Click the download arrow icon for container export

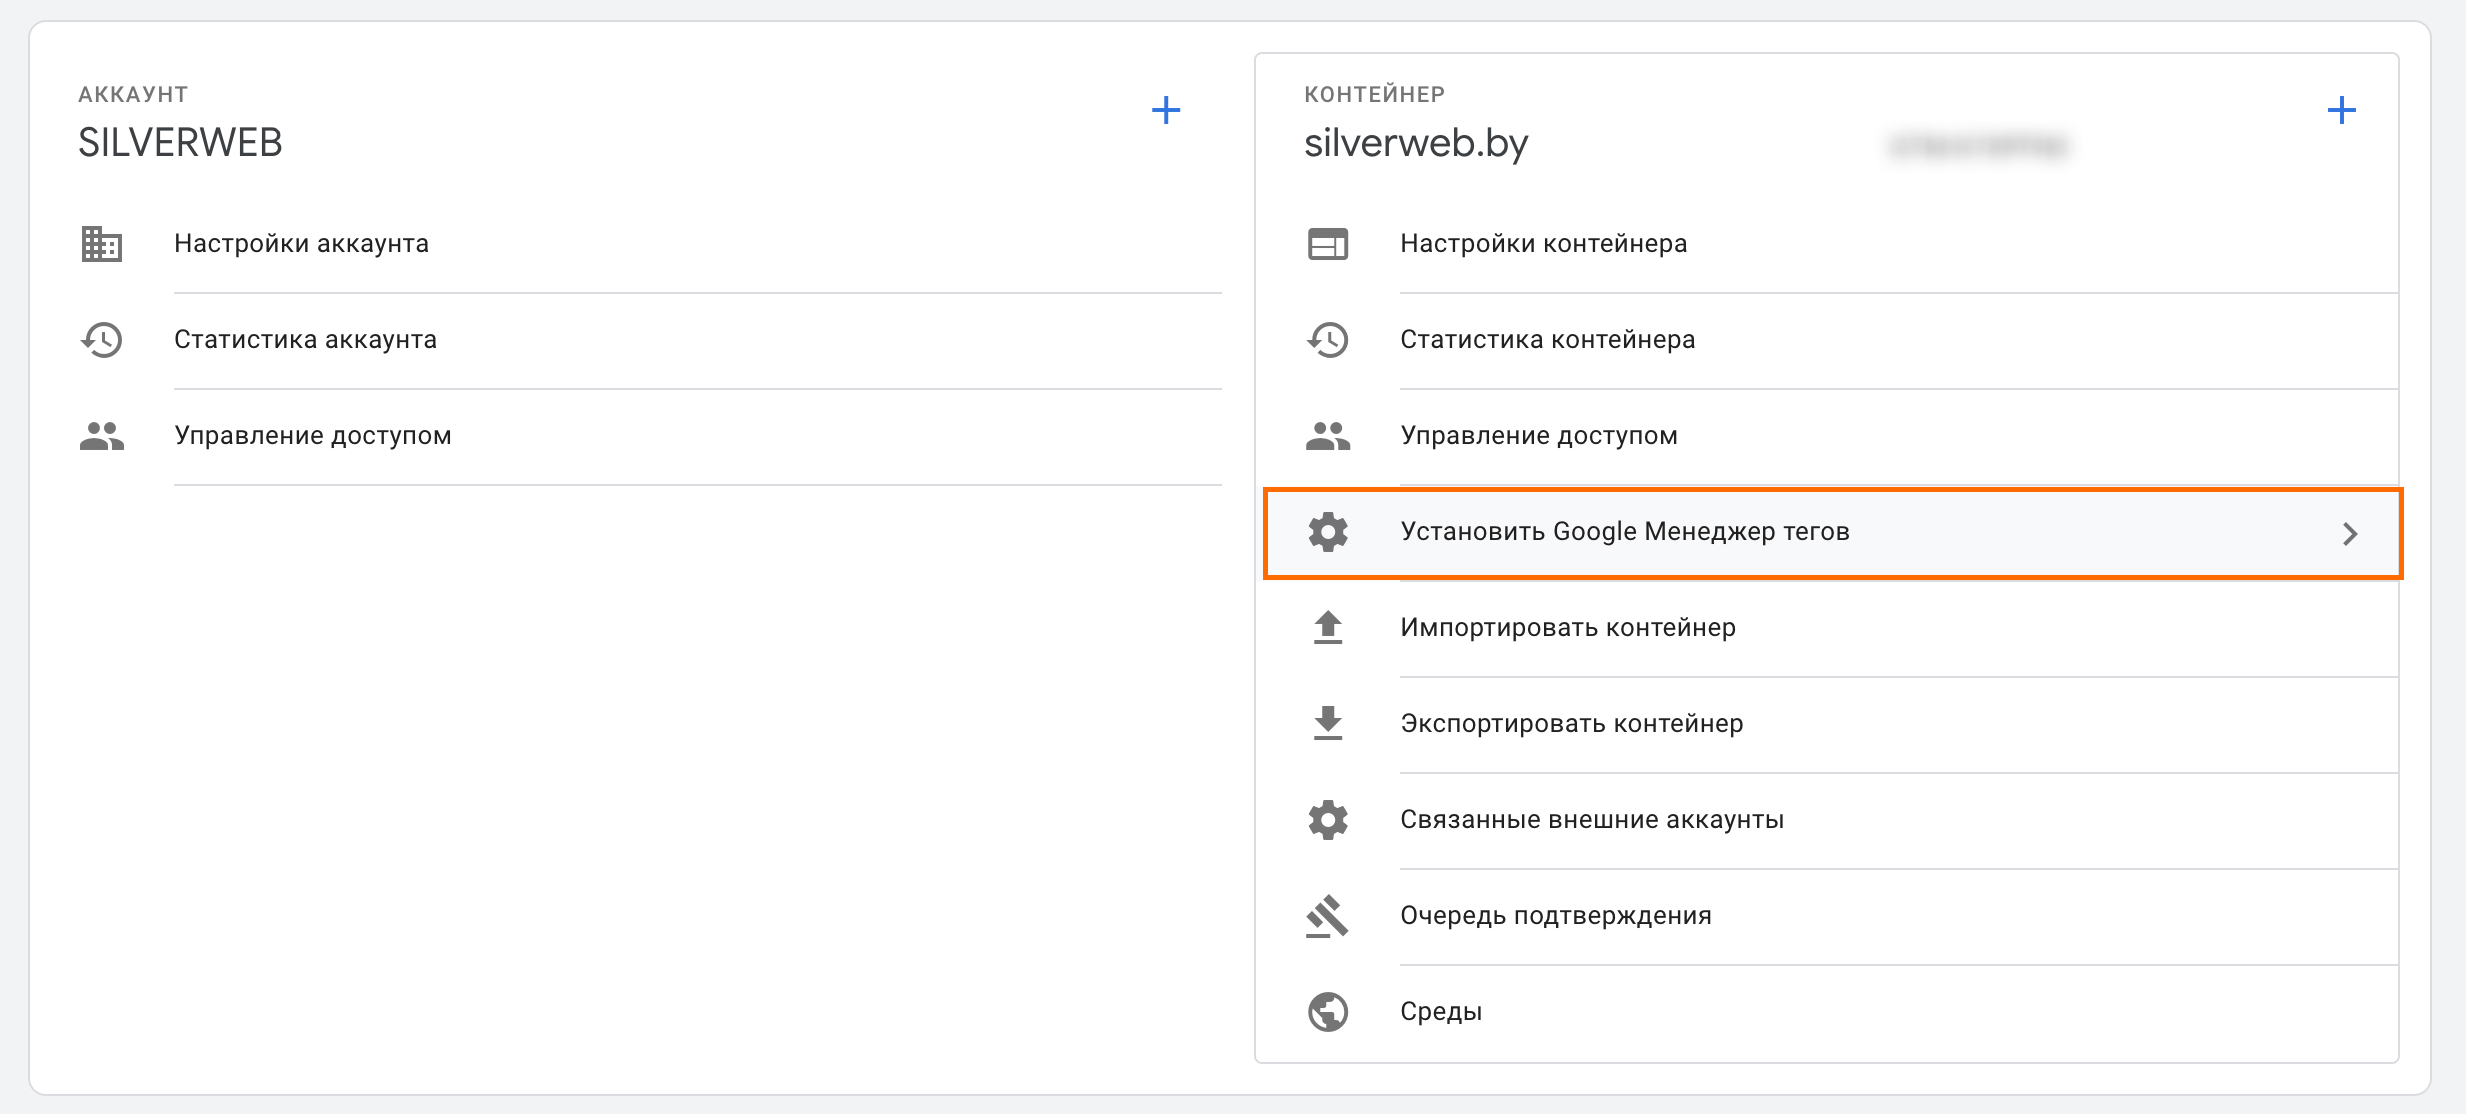[1327, 724]
